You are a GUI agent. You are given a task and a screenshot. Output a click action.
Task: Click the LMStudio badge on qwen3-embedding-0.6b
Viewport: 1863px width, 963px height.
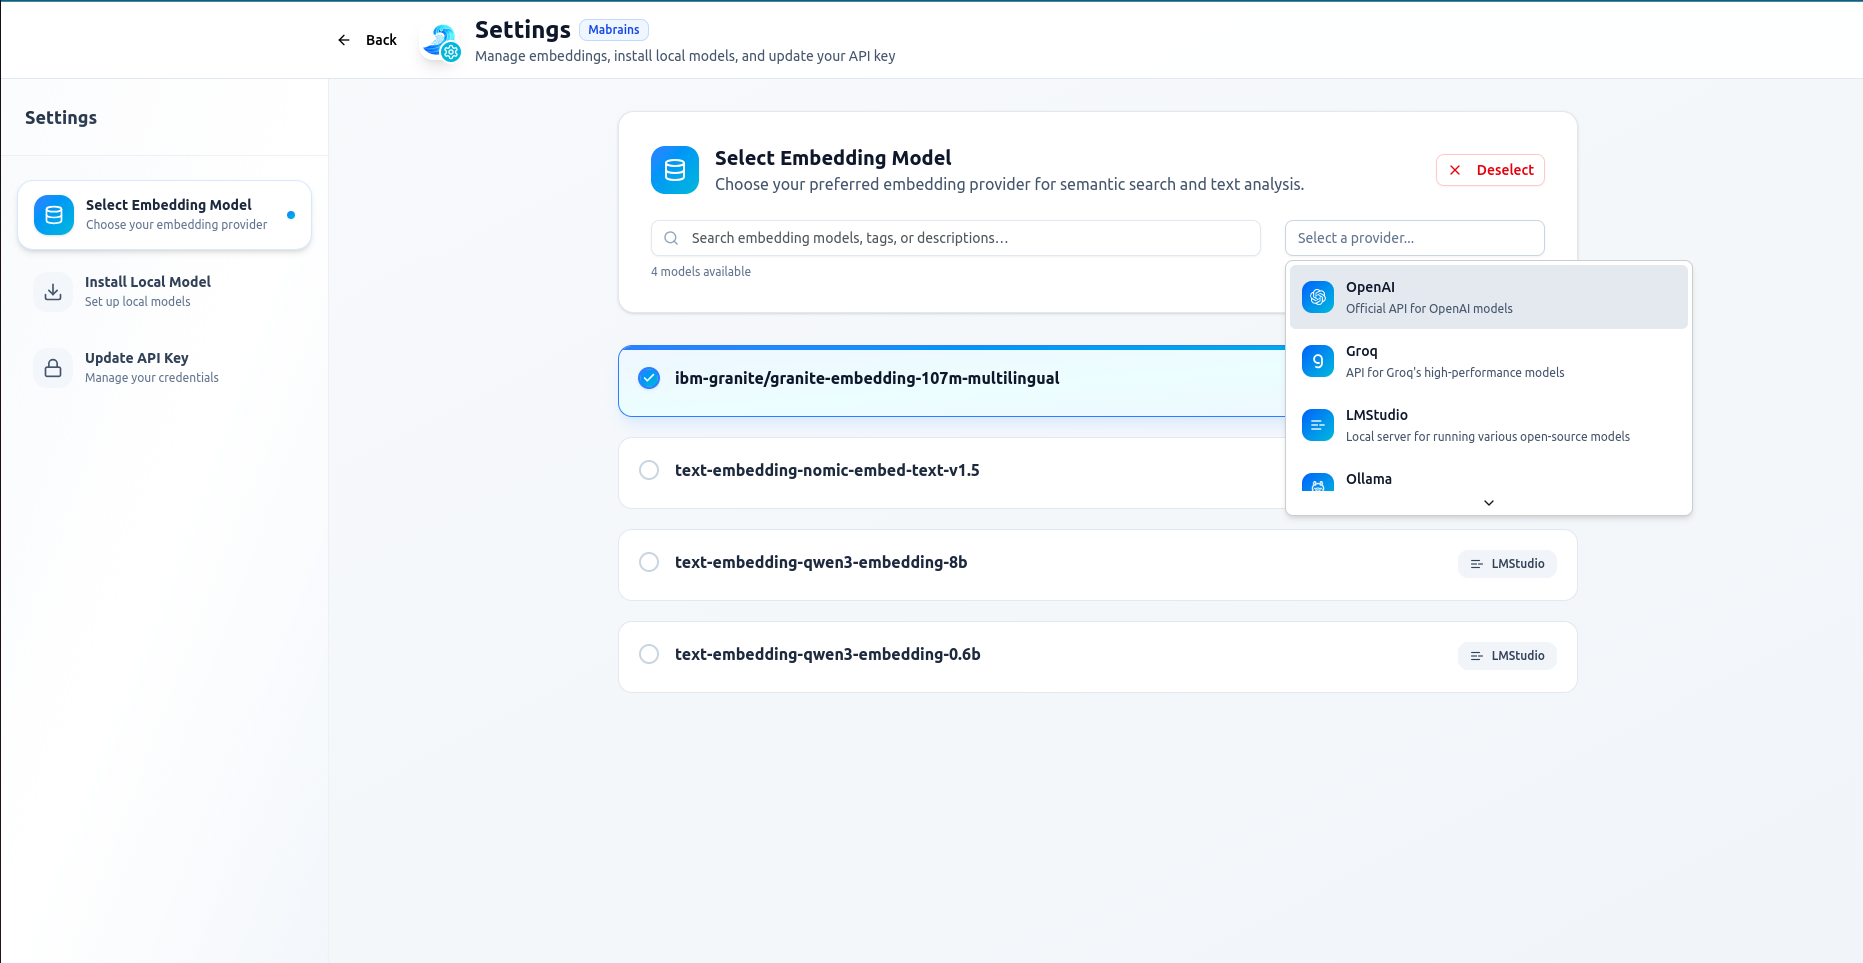point(1507,655)
